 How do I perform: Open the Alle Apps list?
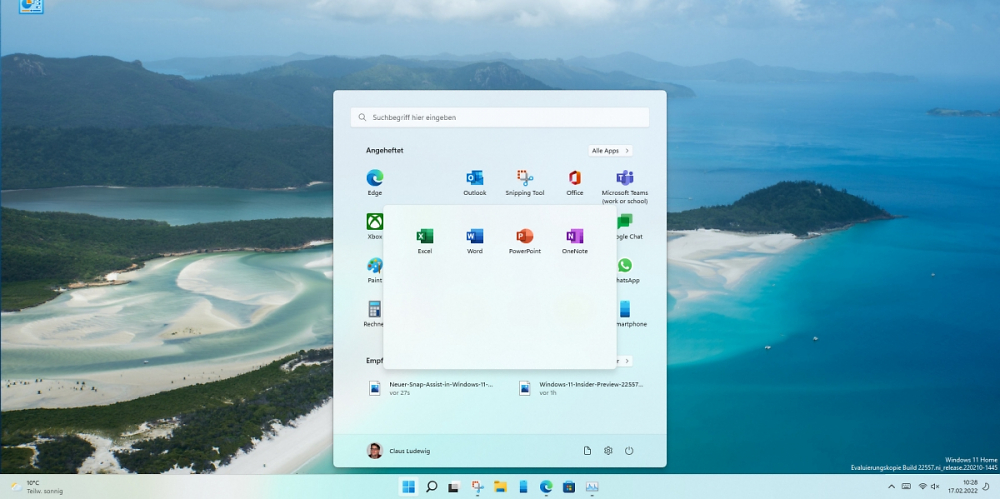(x=610, y=151)
